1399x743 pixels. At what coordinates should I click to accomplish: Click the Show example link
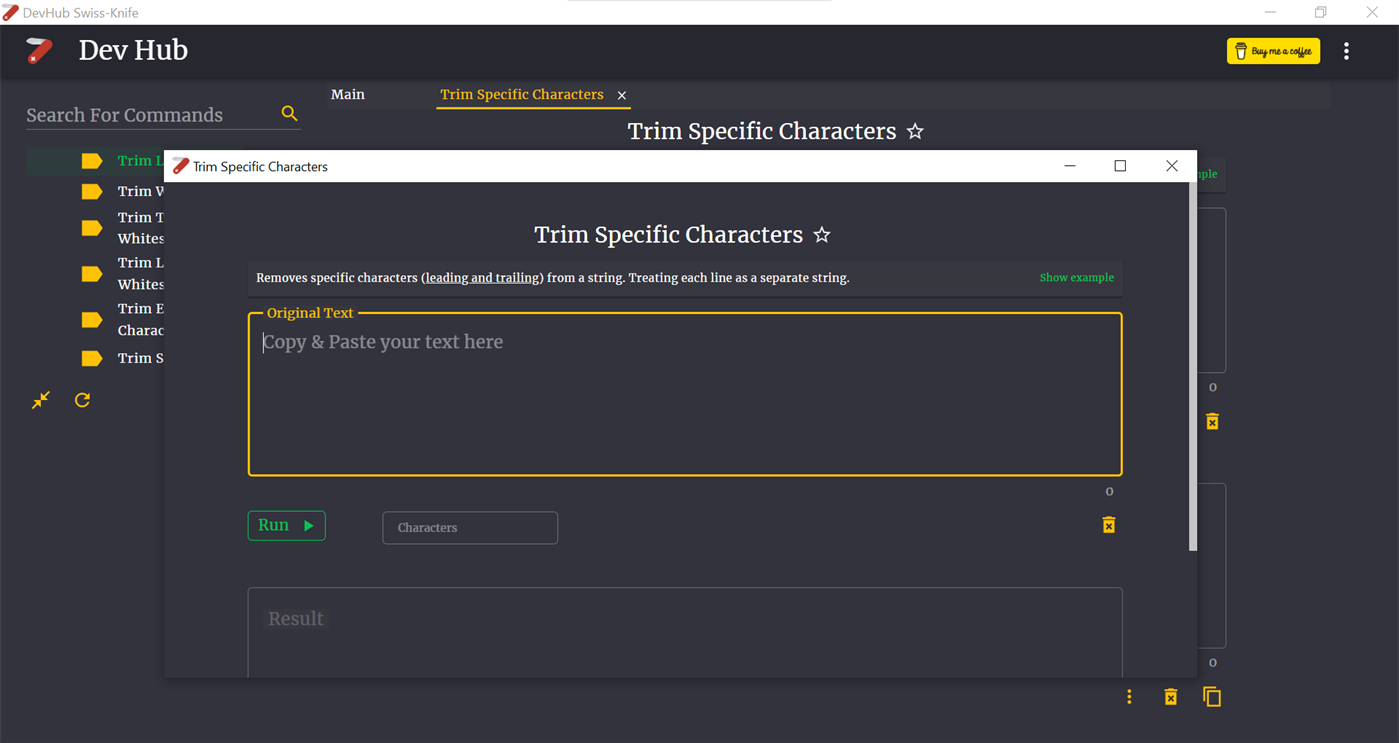1076,278
